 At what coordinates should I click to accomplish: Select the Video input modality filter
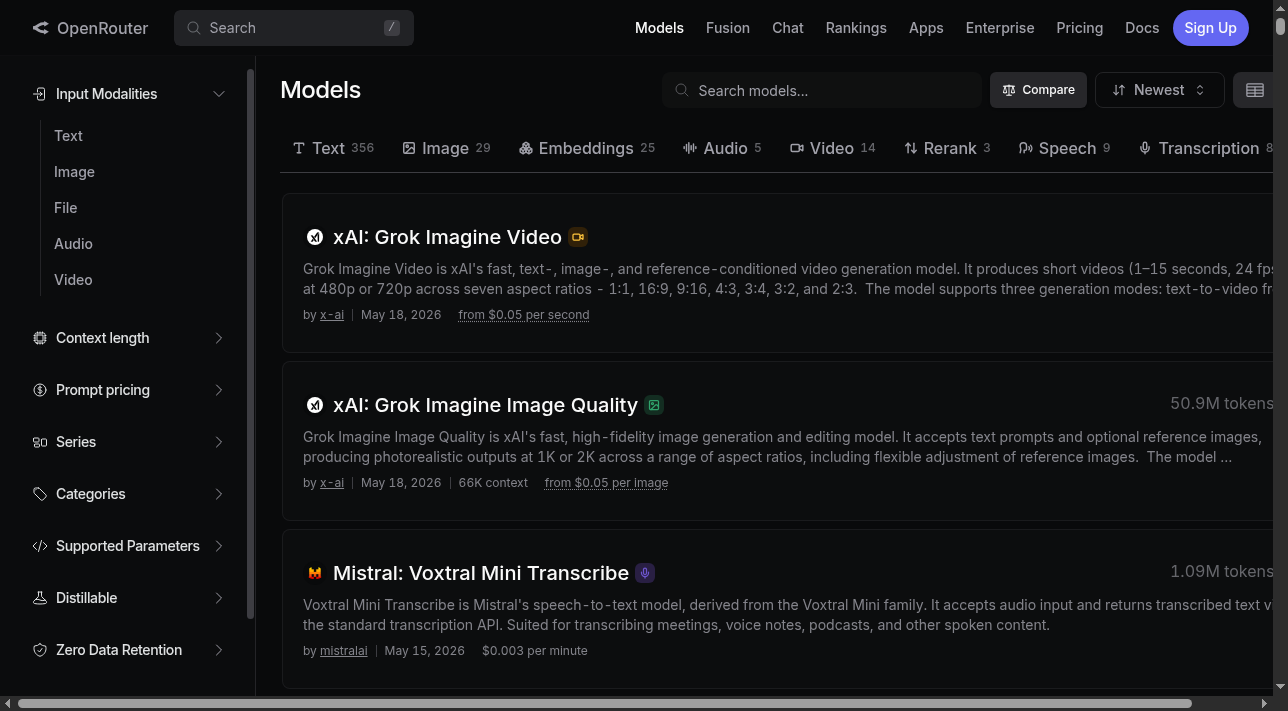(73, 280)
